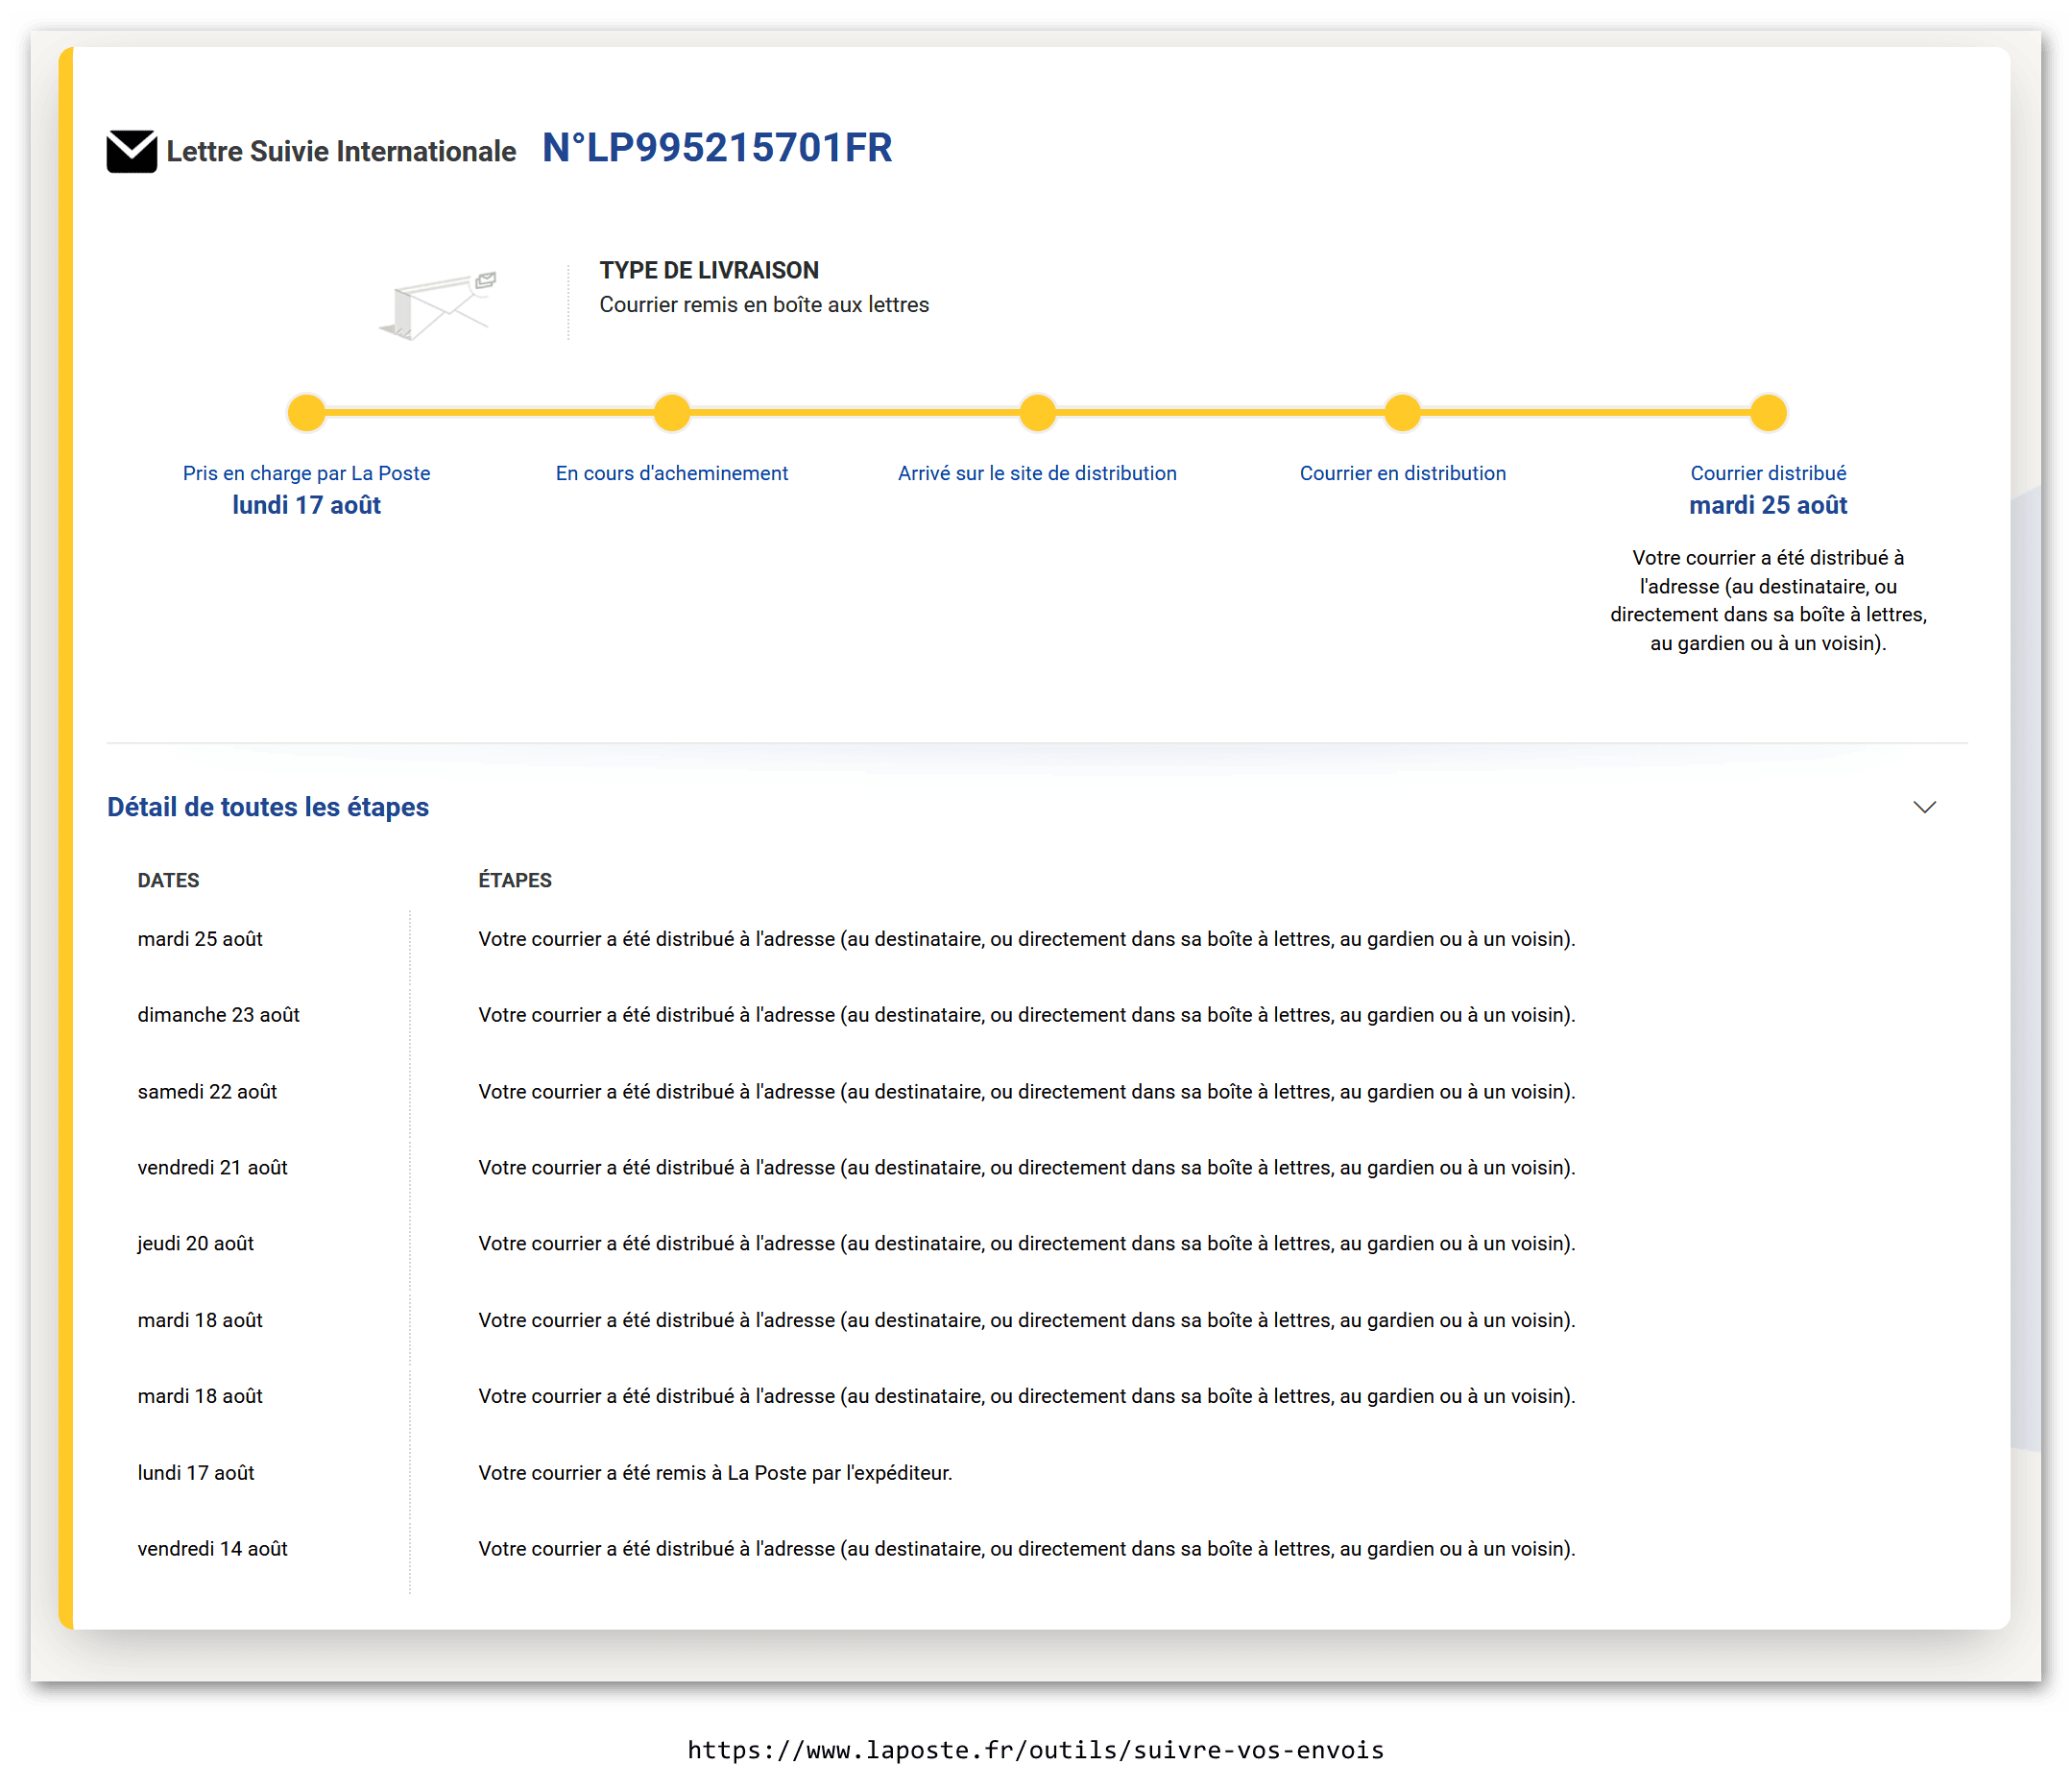Click the Courrier distribué step dot
This screenshot has width=2072, height=1789.
pyautogui.click(x=1768, y=412)
